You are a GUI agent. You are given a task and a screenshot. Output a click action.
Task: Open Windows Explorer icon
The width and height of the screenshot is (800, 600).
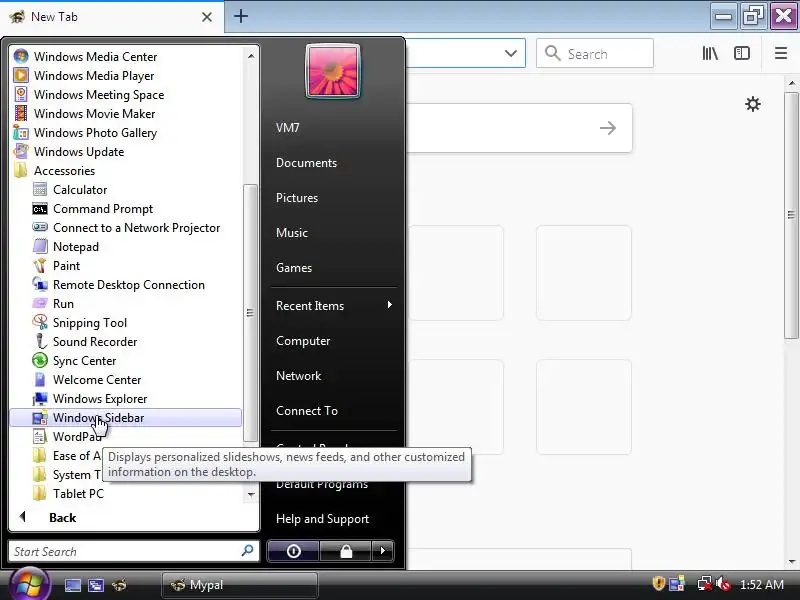pos(40,398)
